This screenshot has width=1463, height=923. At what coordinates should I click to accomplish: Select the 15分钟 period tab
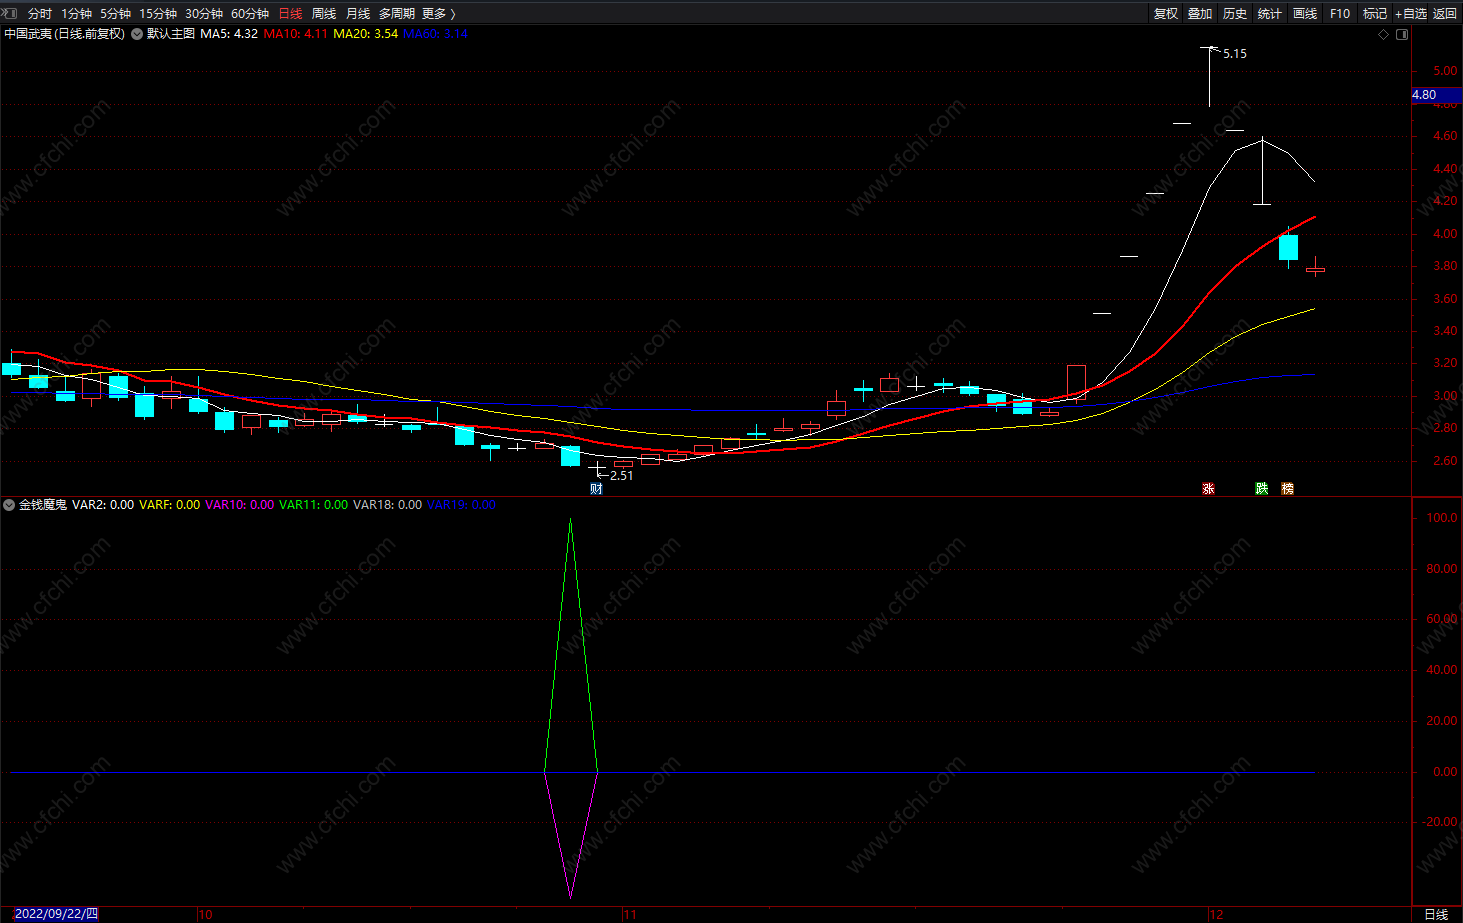tap(157, 14)
